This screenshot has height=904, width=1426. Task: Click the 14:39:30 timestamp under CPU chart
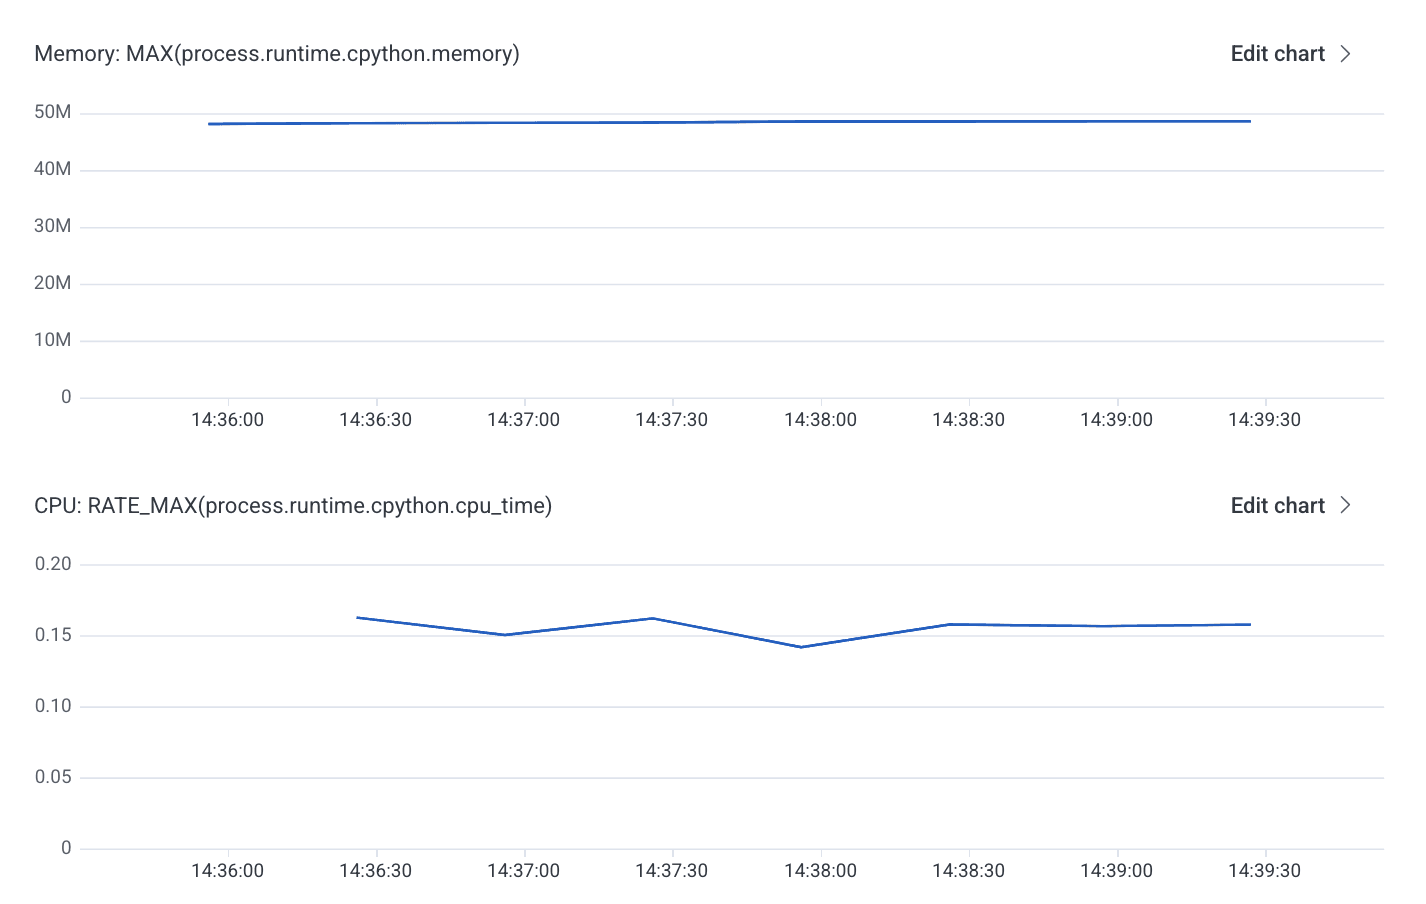tap(1264, 871)
